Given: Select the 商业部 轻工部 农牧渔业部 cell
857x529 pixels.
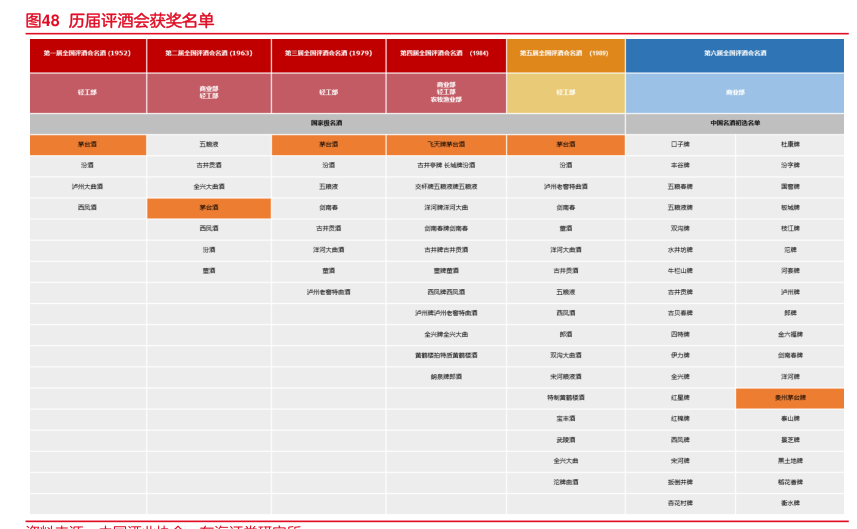Looking at the screenshot, I should coord(445,92).
